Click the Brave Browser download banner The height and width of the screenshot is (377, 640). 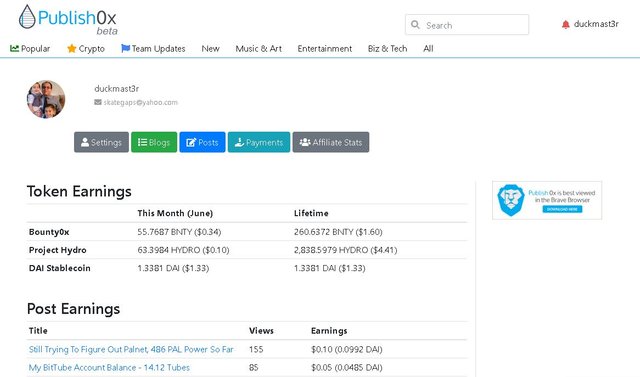pos(547,200)
